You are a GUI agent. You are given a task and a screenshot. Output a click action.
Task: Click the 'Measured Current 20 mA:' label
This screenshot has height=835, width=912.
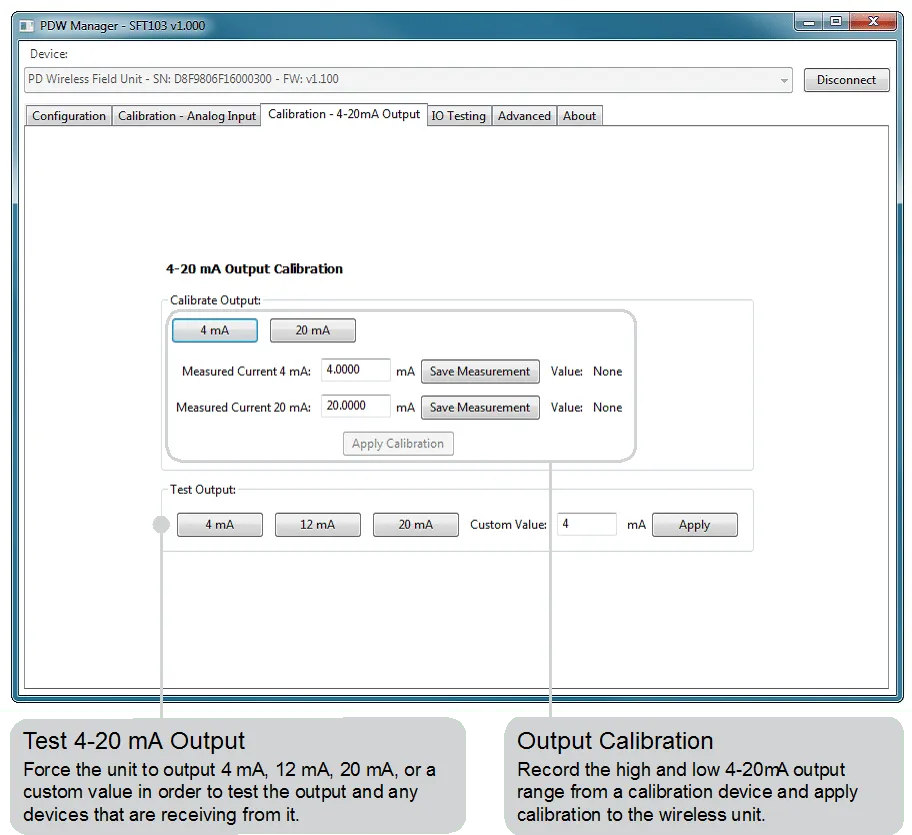244,408
